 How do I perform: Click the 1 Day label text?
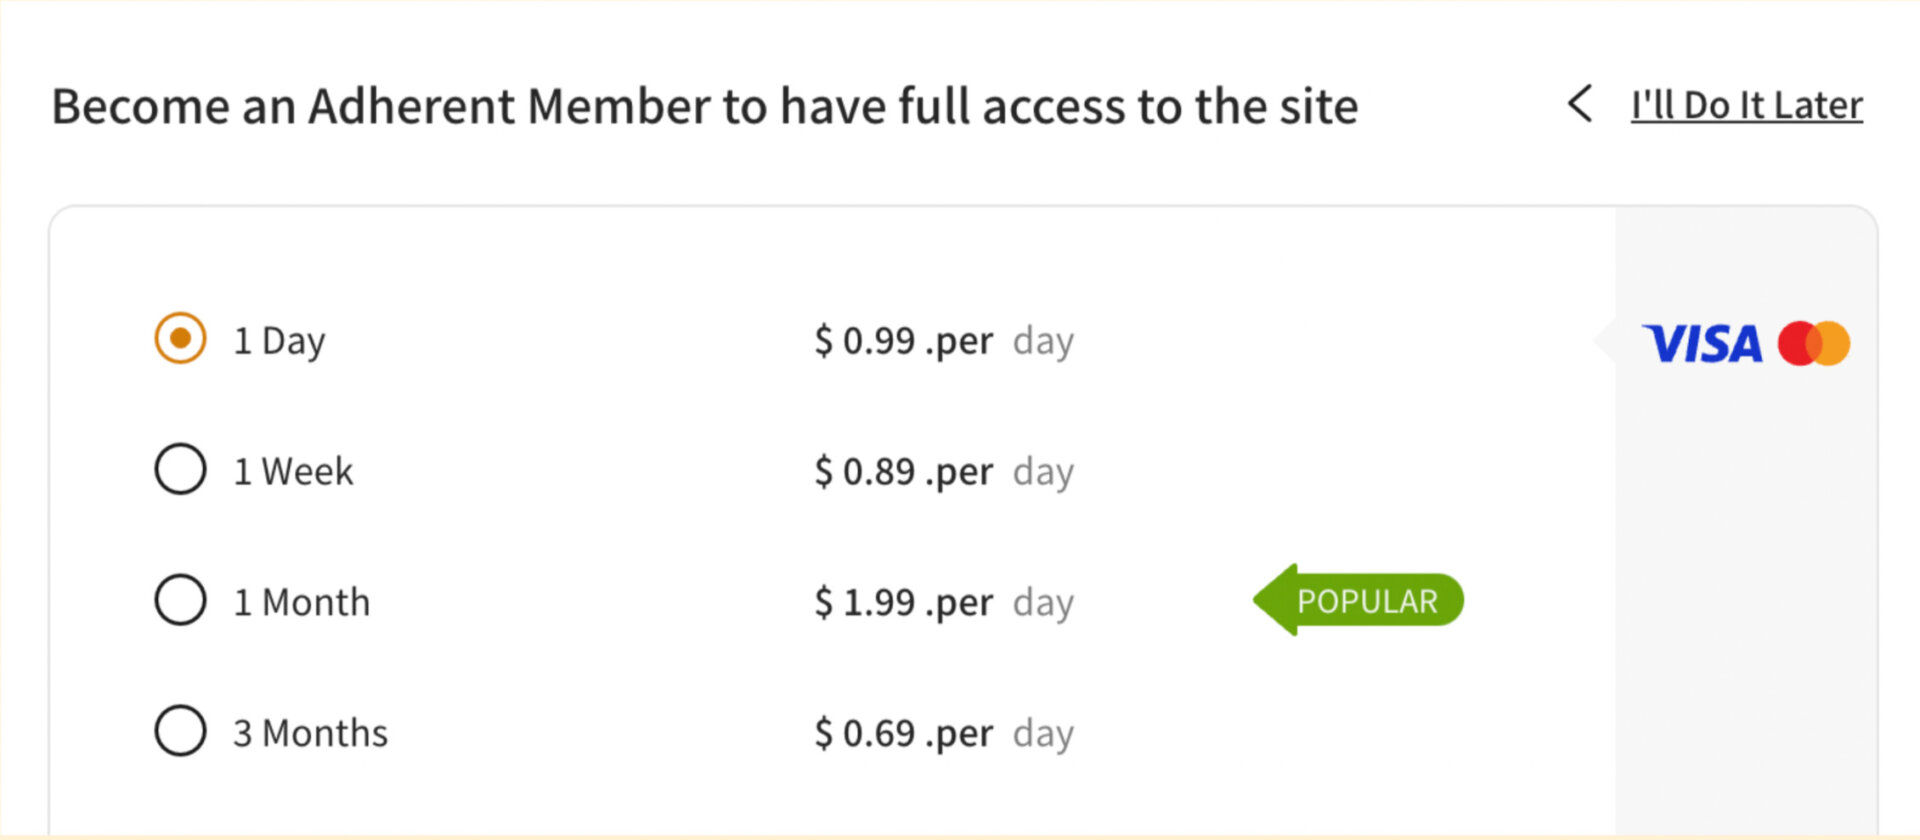click(278, 340)
